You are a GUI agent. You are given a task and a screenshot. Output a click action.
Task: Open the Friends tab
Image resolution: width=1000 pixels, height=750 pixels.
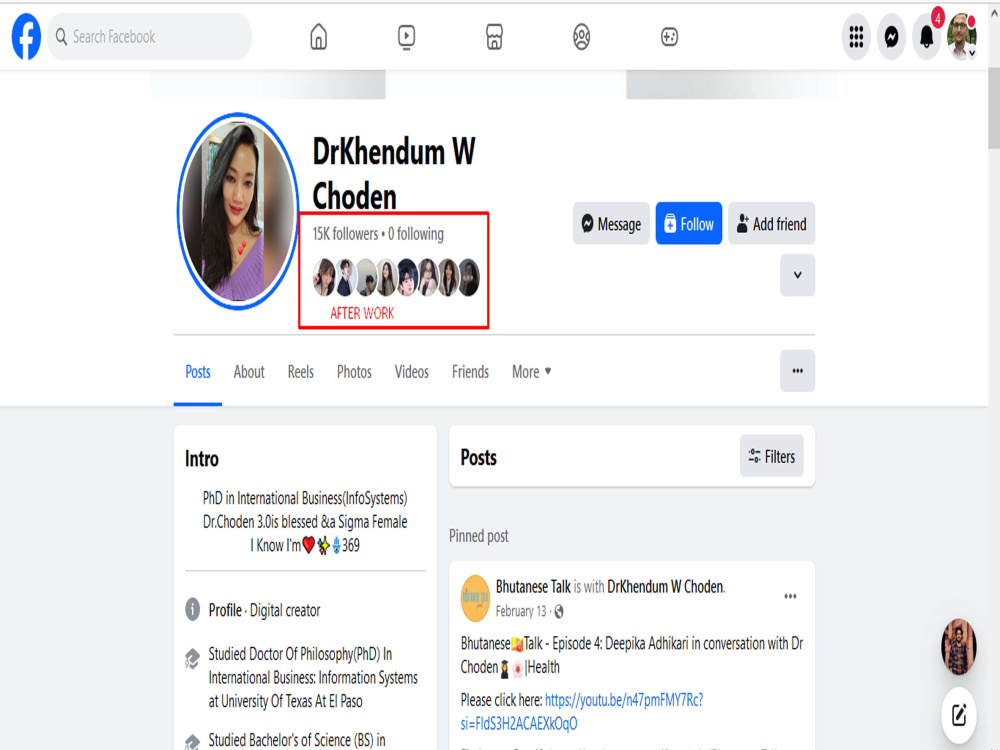click(x=470, y=372)
